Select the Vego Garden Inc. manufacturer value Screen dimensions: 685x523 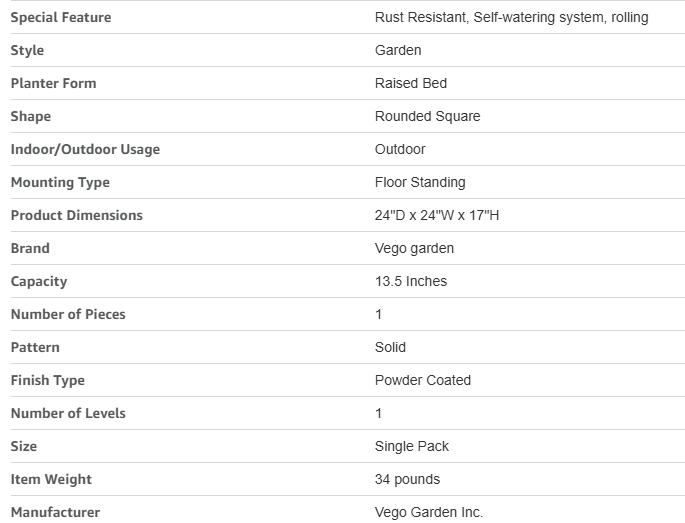click(429, 512)
